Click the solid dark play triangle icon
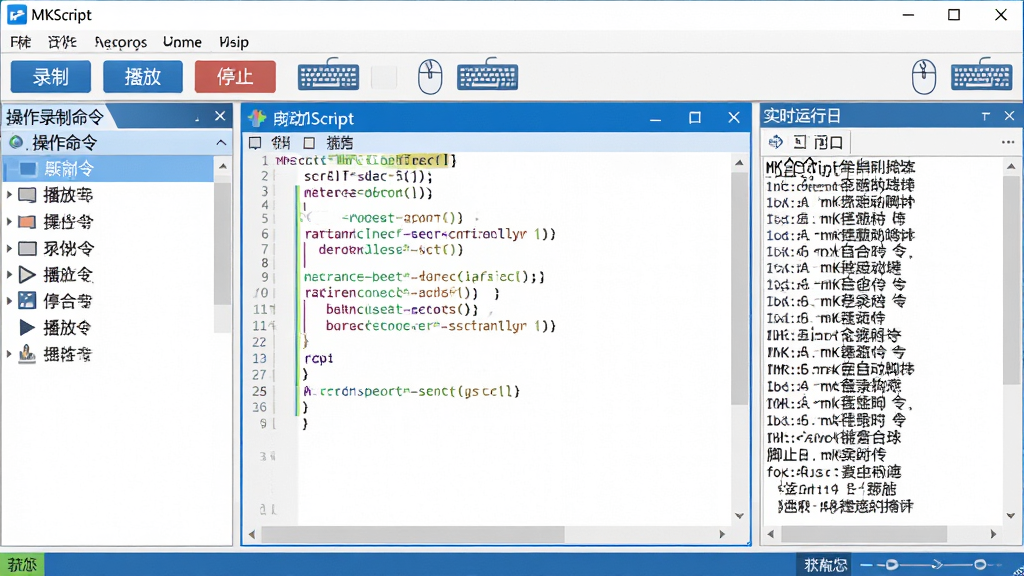1024x576 pixels. pyautogui.click(x=27, y=327)
